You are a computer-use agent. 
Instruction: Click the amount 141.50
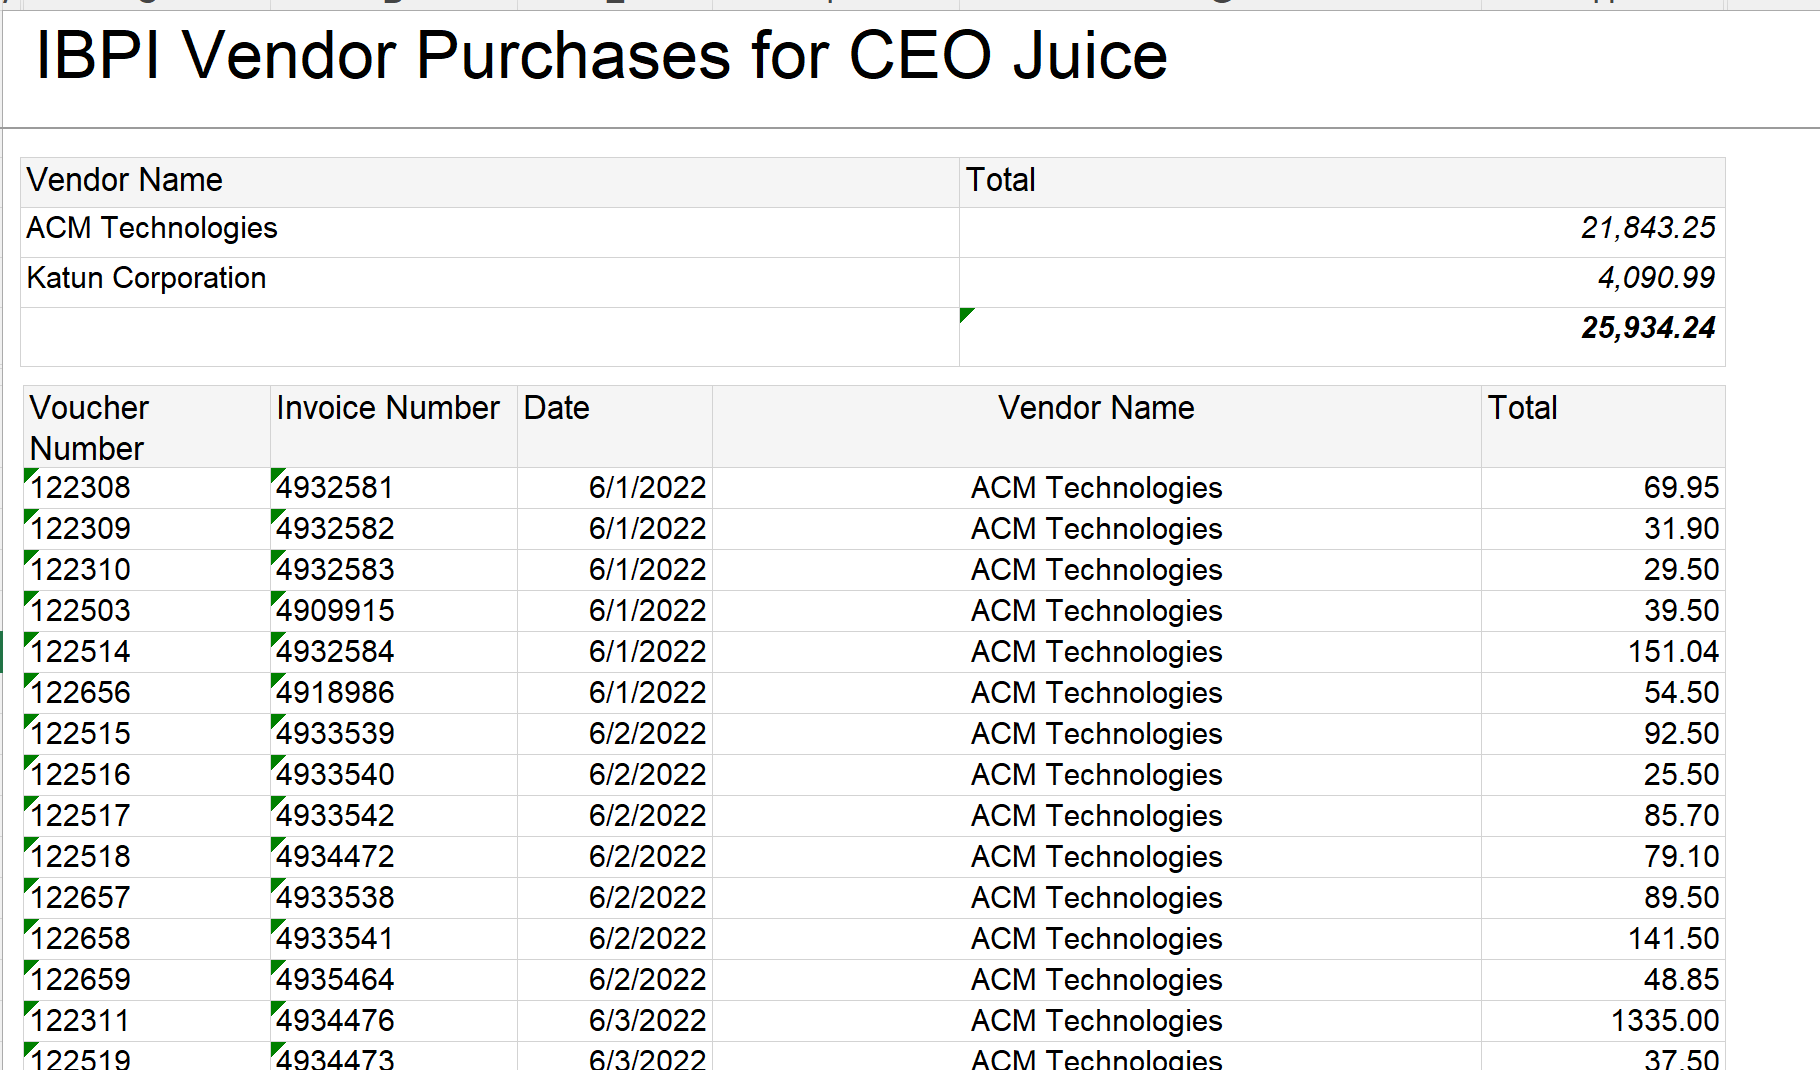(1673, 939)
